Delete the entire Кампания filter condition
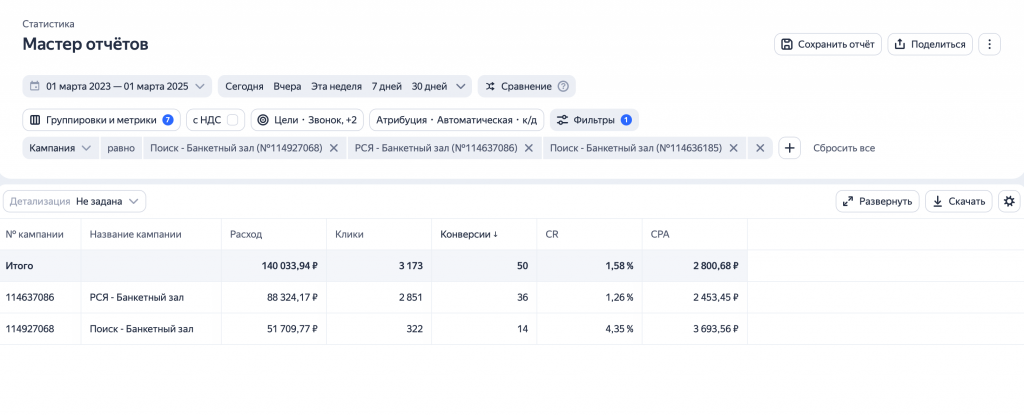Image resolution: width=1024 pixels, height=415 pixels. 760,148
